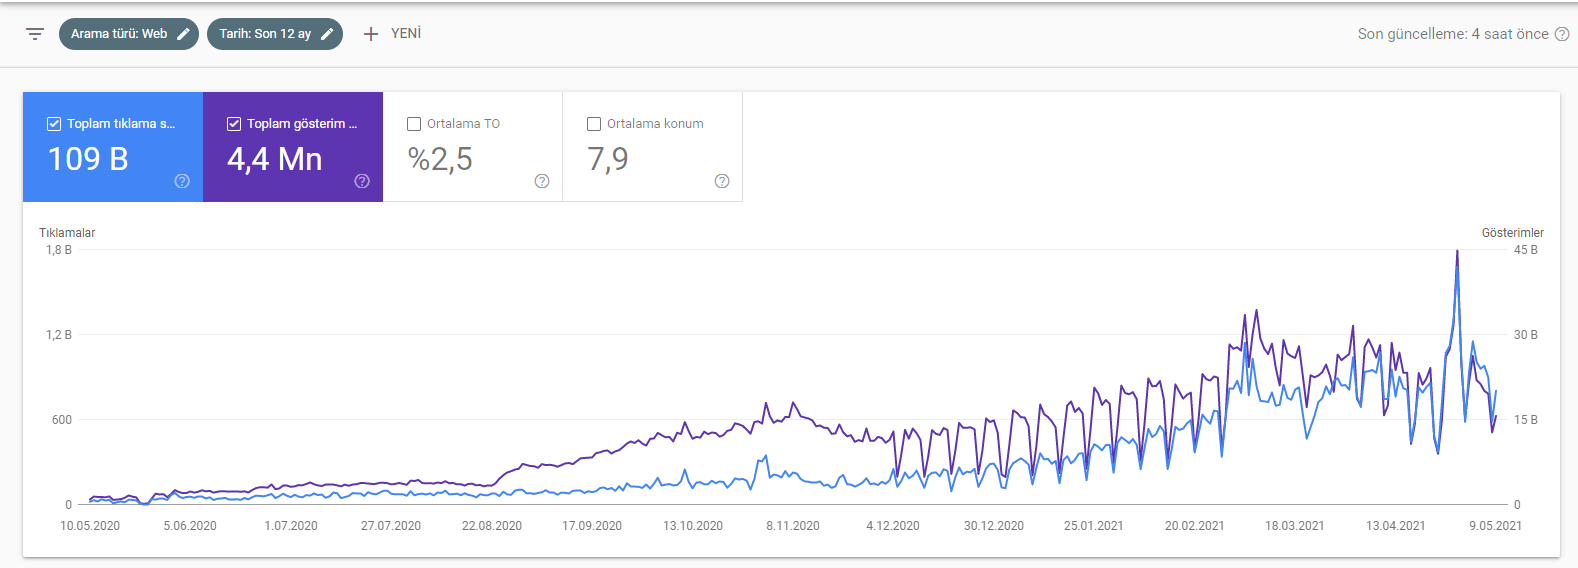
Task: Open the filter list icon
Action: (35, 34)
